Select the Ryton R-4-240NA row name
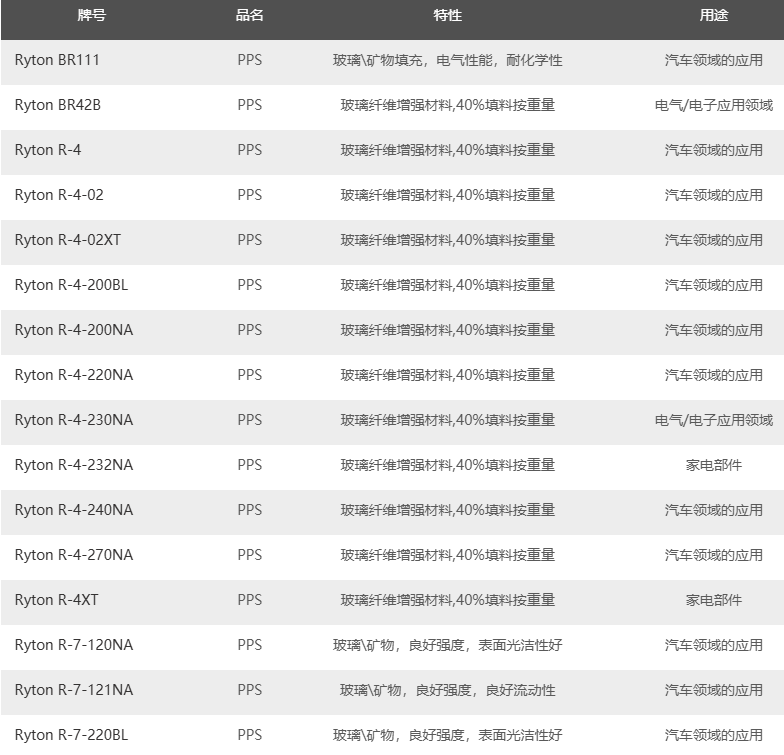 click(x=73, y=510)
